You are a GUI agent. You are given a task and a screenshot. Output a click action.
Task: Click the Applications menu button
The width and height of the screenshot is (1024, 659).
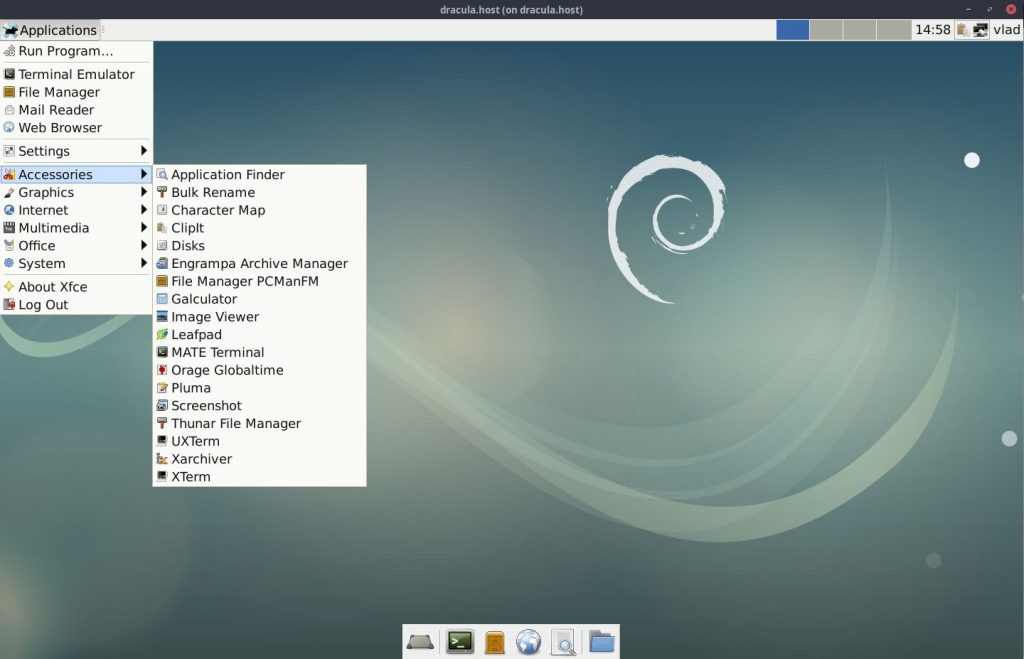click(50, 30)
